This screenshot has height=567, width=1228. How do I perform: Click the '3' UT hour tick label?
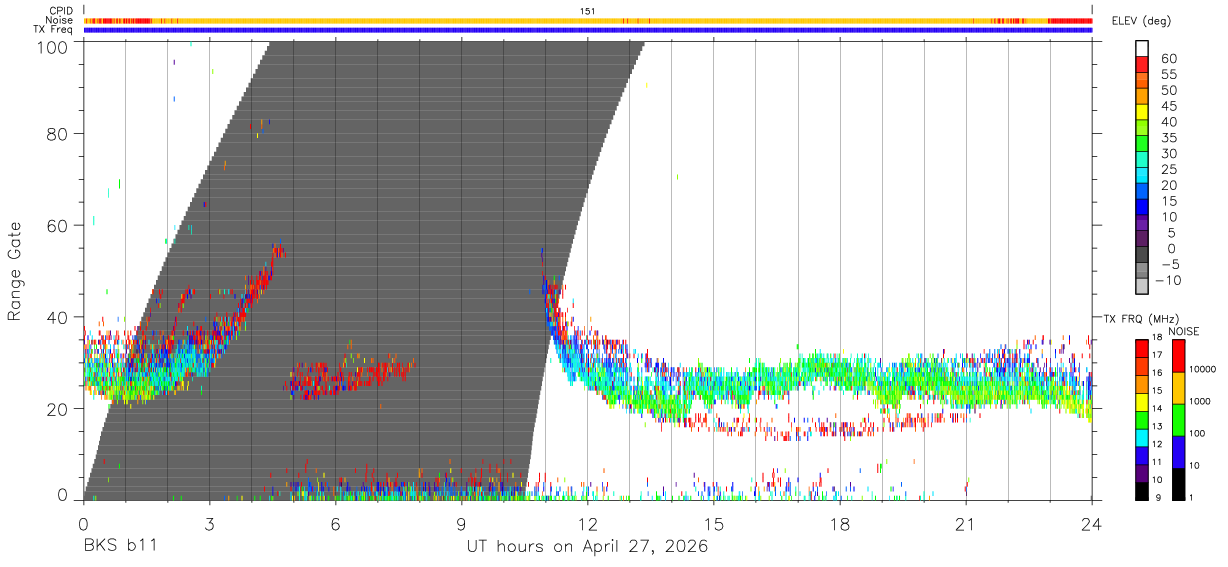210,524
